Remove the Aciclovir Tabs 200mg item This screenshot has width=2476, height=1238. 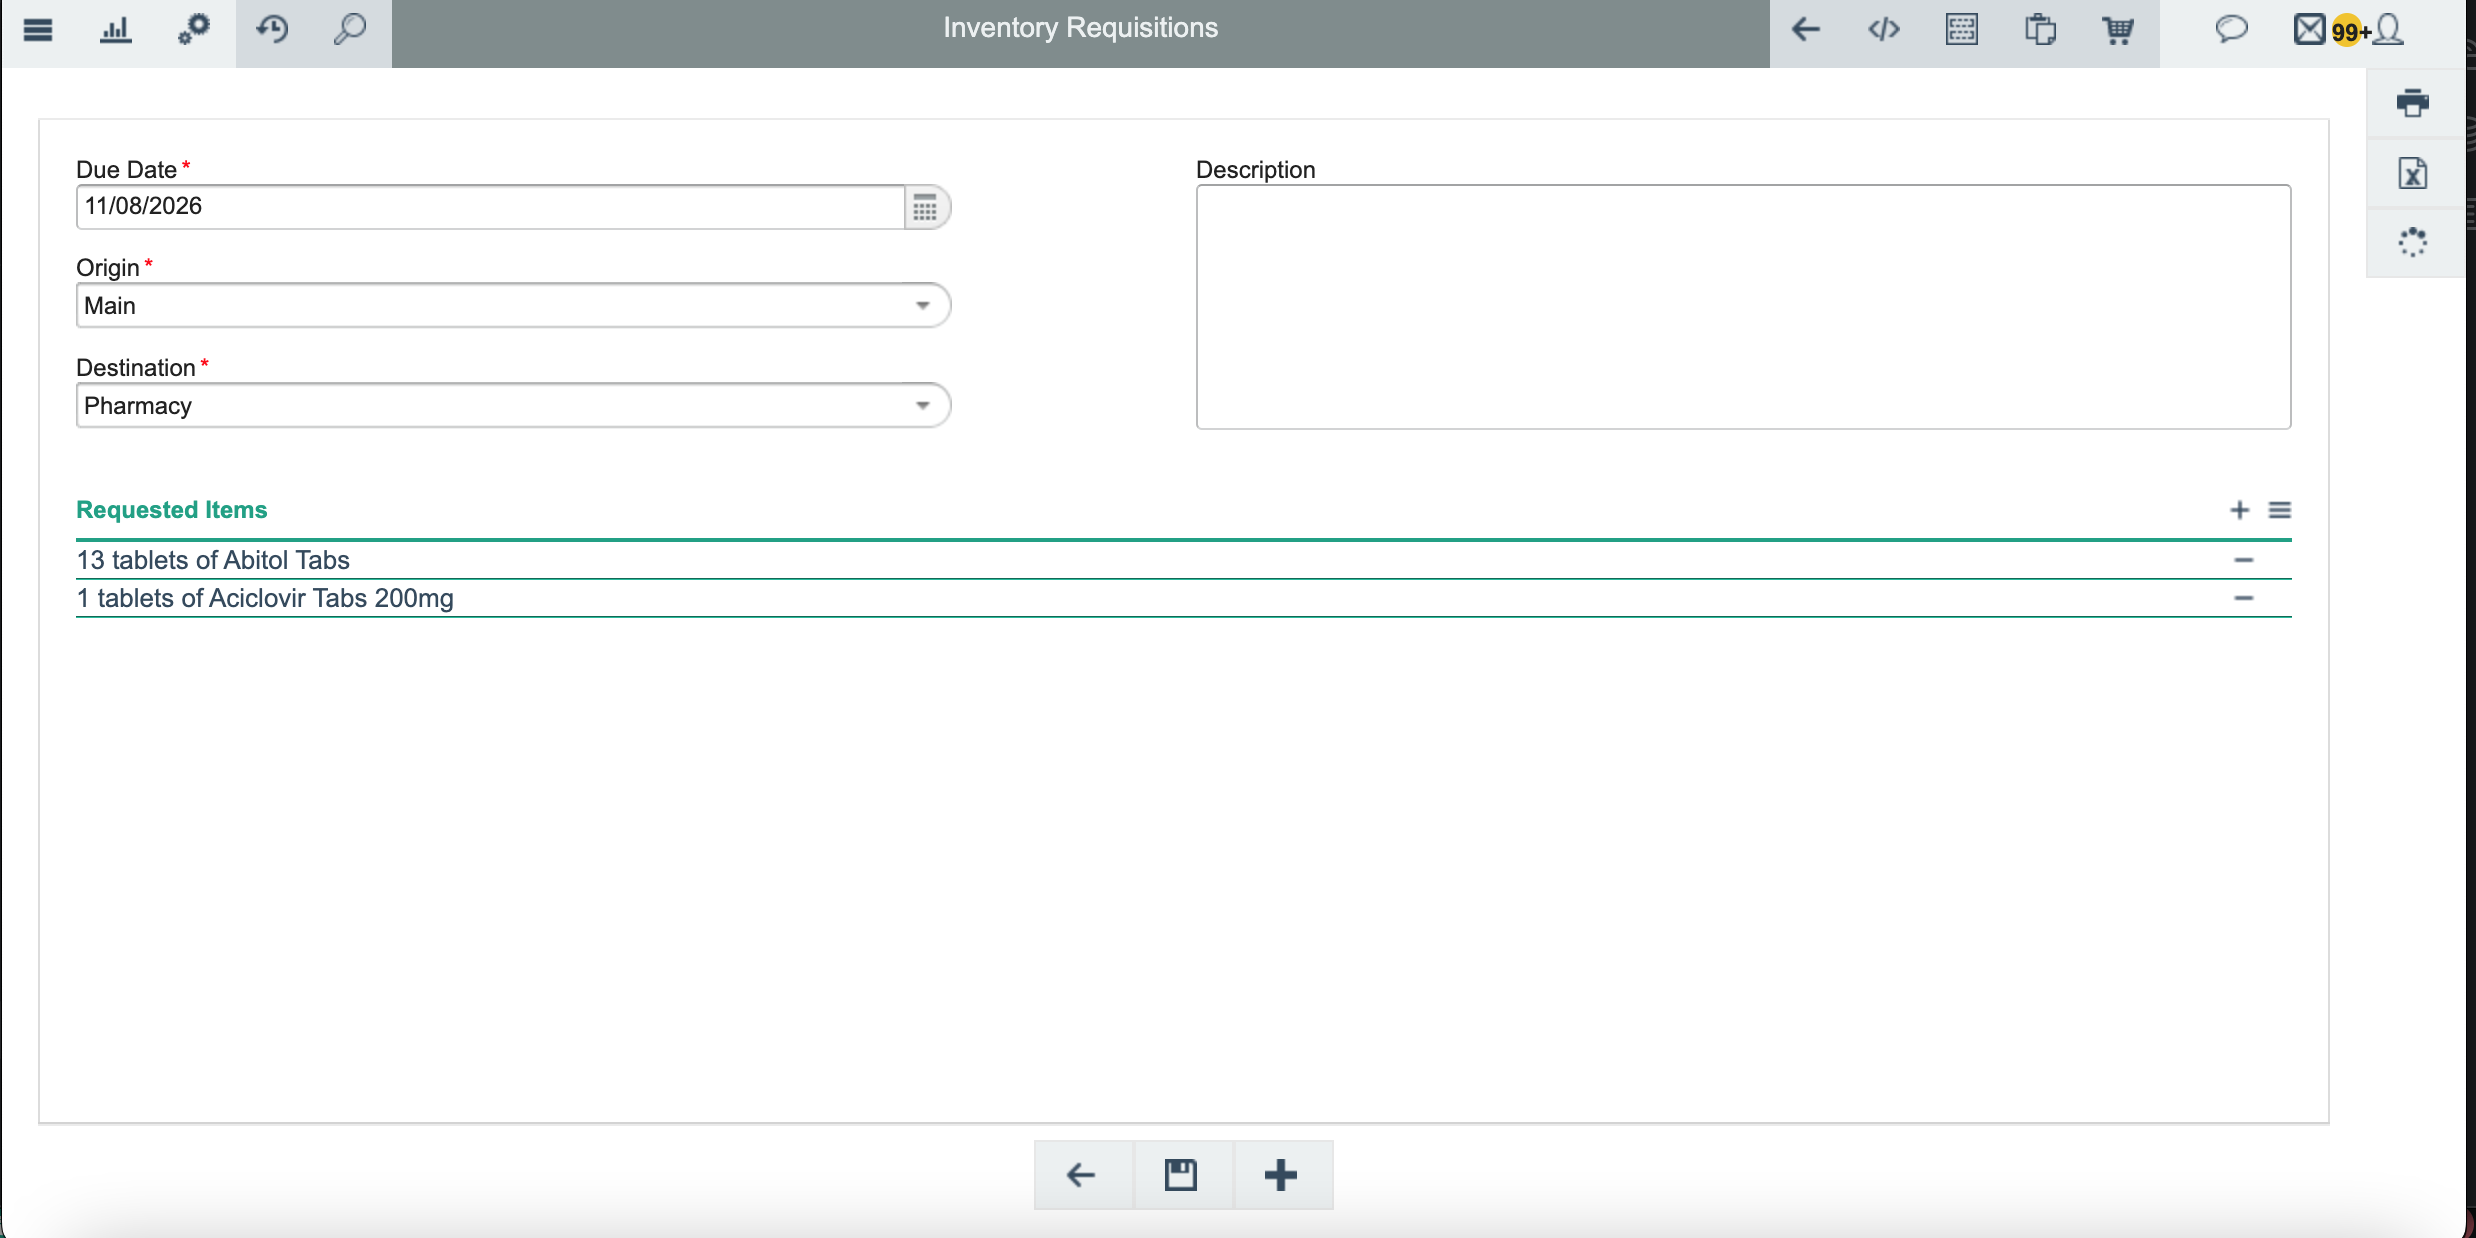coord(2244,598)
